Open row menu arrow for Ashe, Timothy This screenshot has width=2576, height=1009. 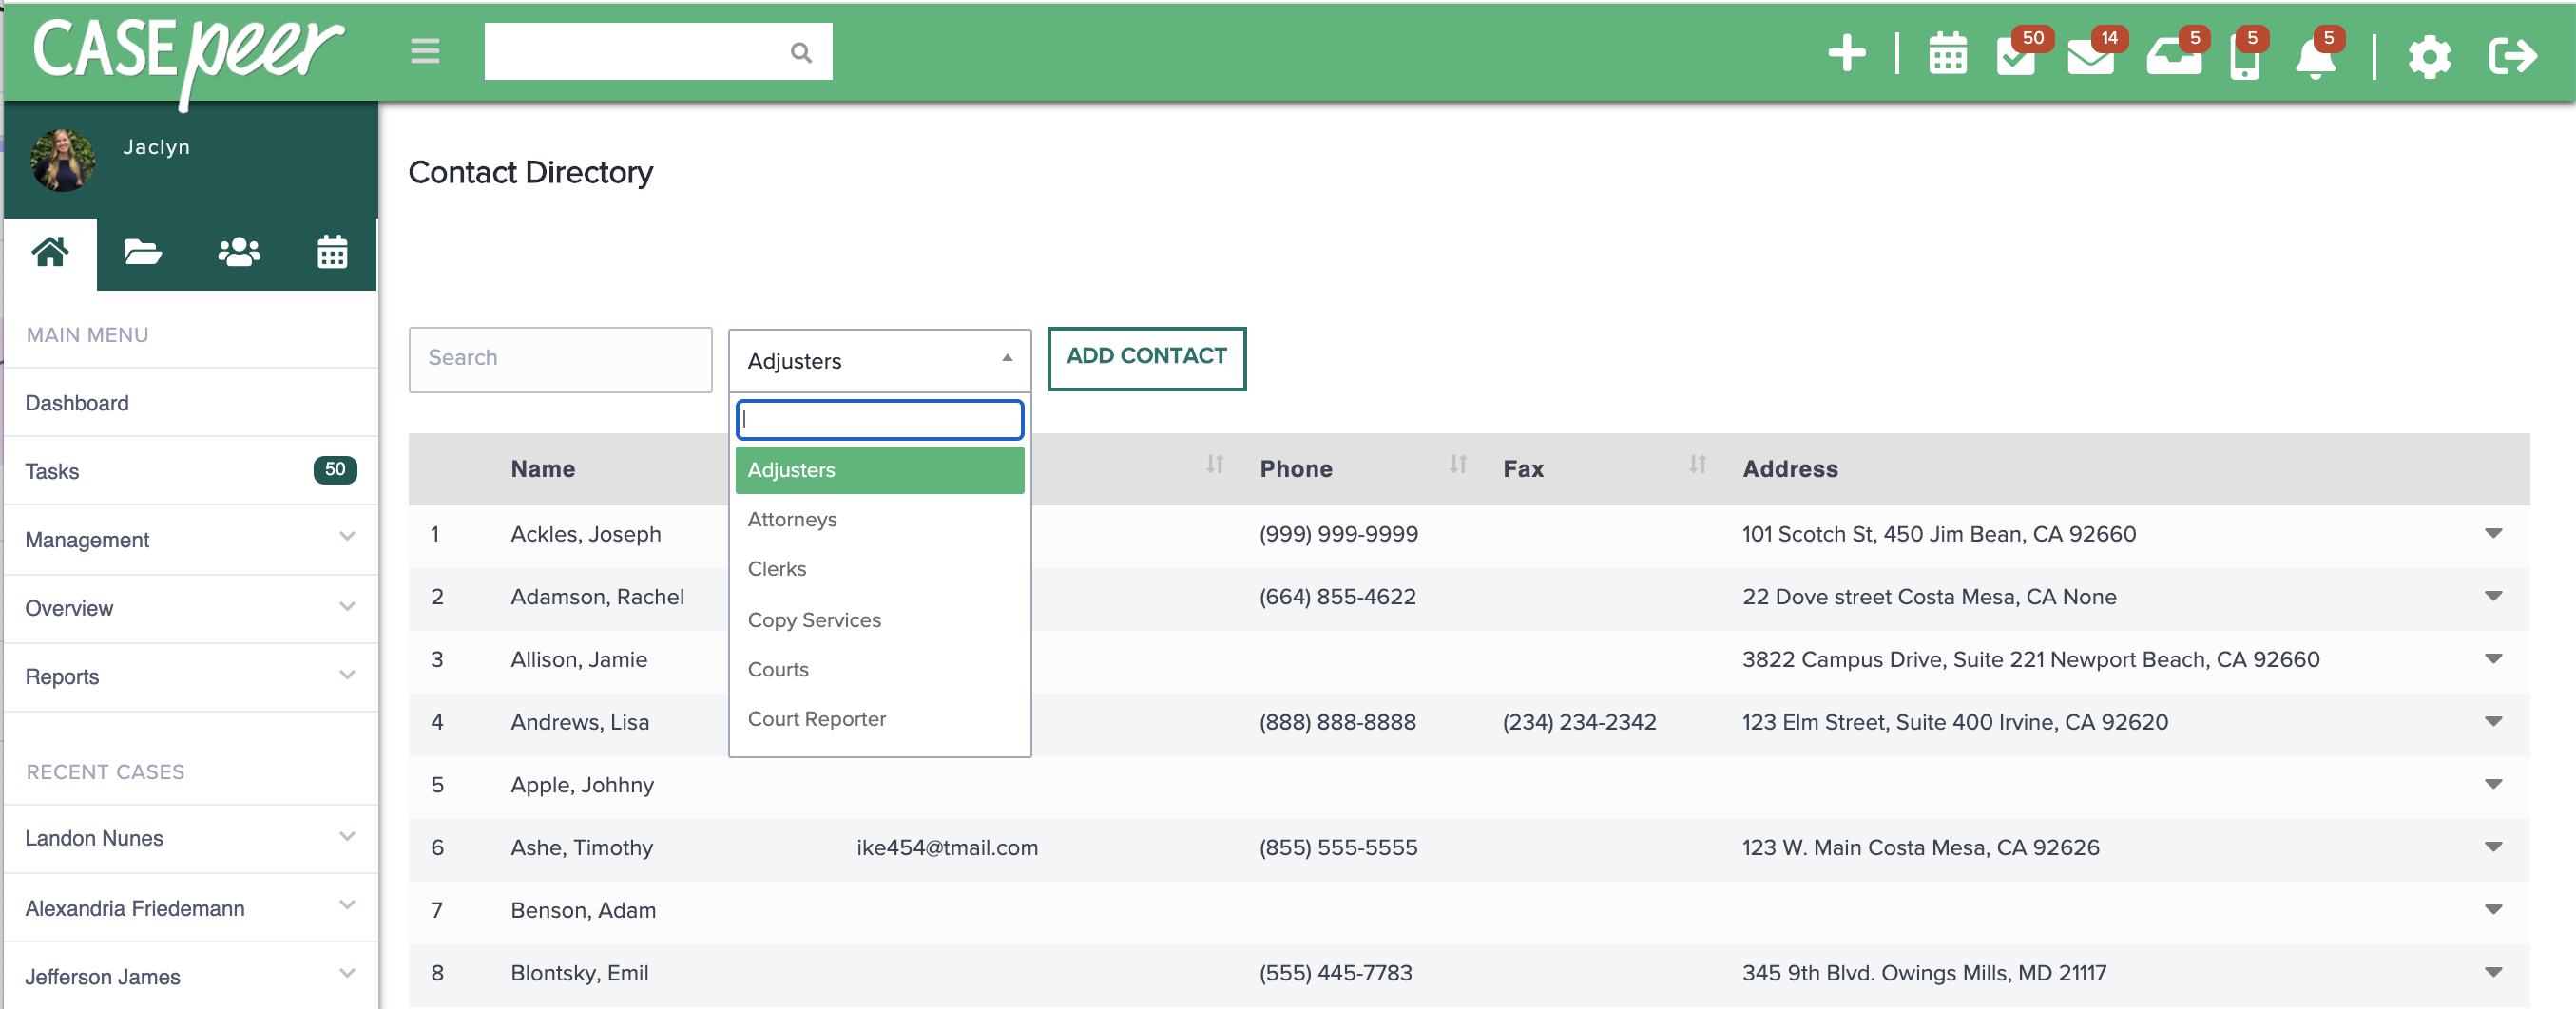(x=2493, y=847)
